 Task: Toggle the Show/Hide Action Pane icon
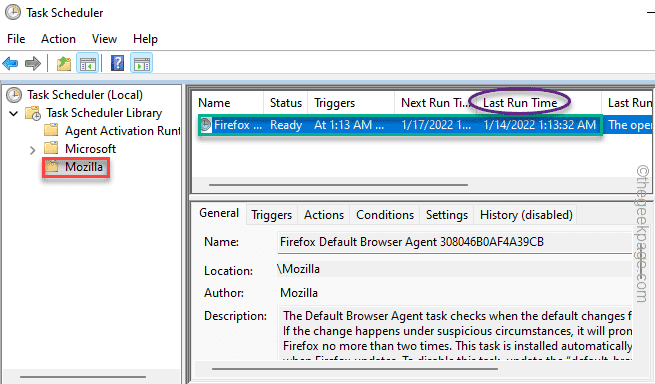142,64
